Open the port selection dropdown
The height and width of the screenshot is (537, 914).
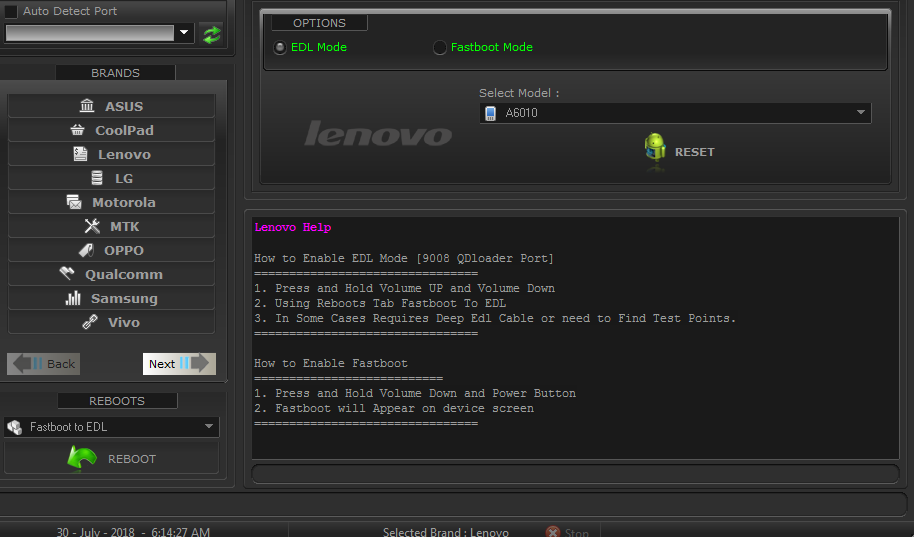pos(184,33)
